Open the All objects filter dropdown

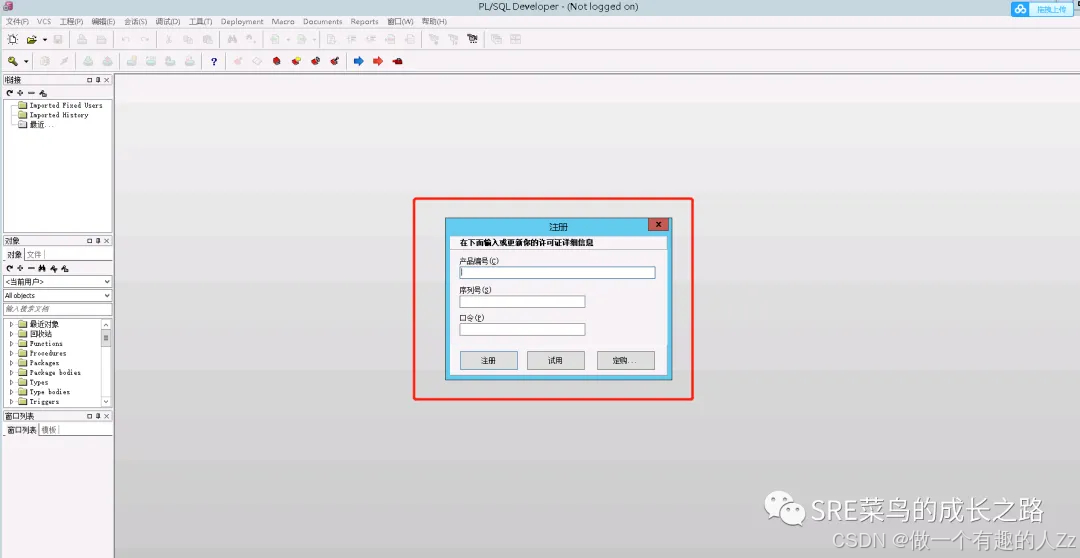(x=57, y=296)
